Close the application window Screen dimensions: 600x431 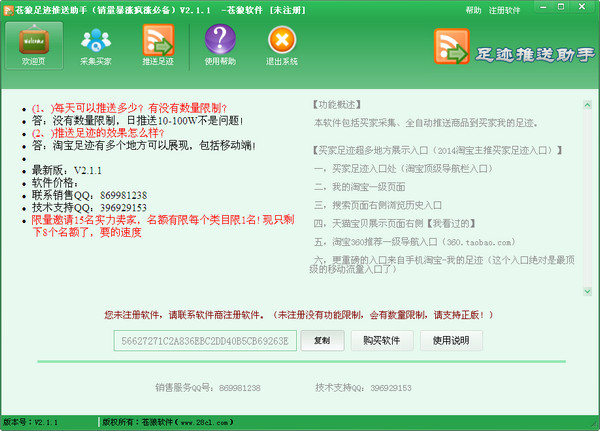[x=582, y=7]
